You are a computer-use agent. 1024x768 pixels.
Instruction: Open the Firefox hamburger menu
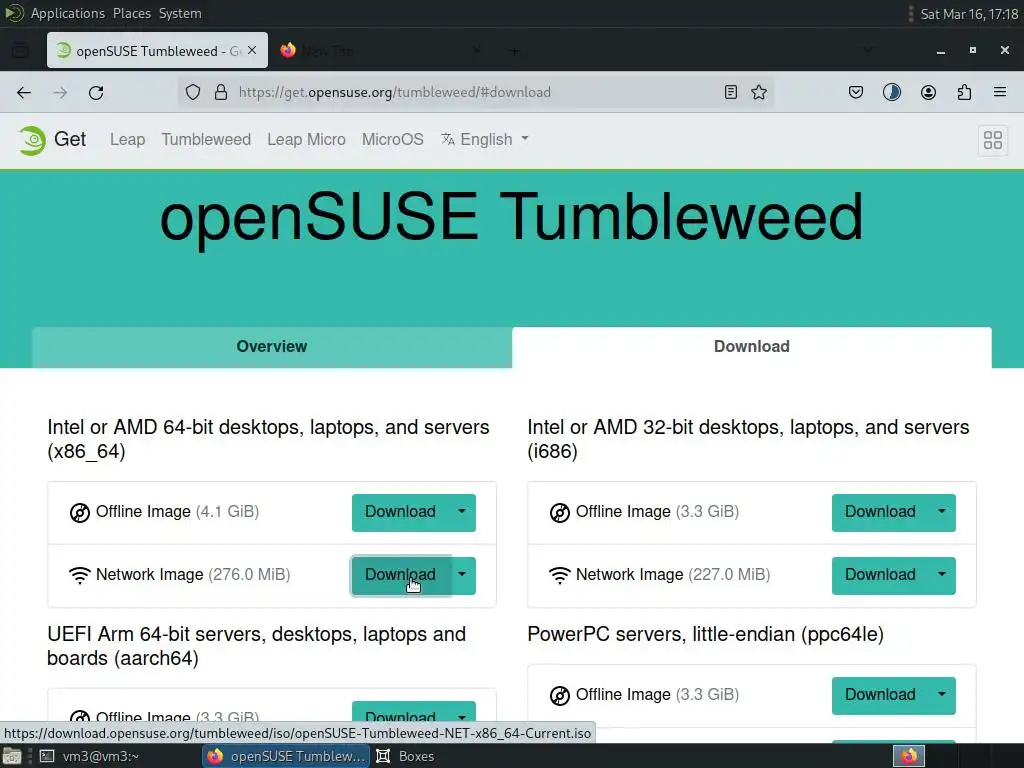(1000, 92)
